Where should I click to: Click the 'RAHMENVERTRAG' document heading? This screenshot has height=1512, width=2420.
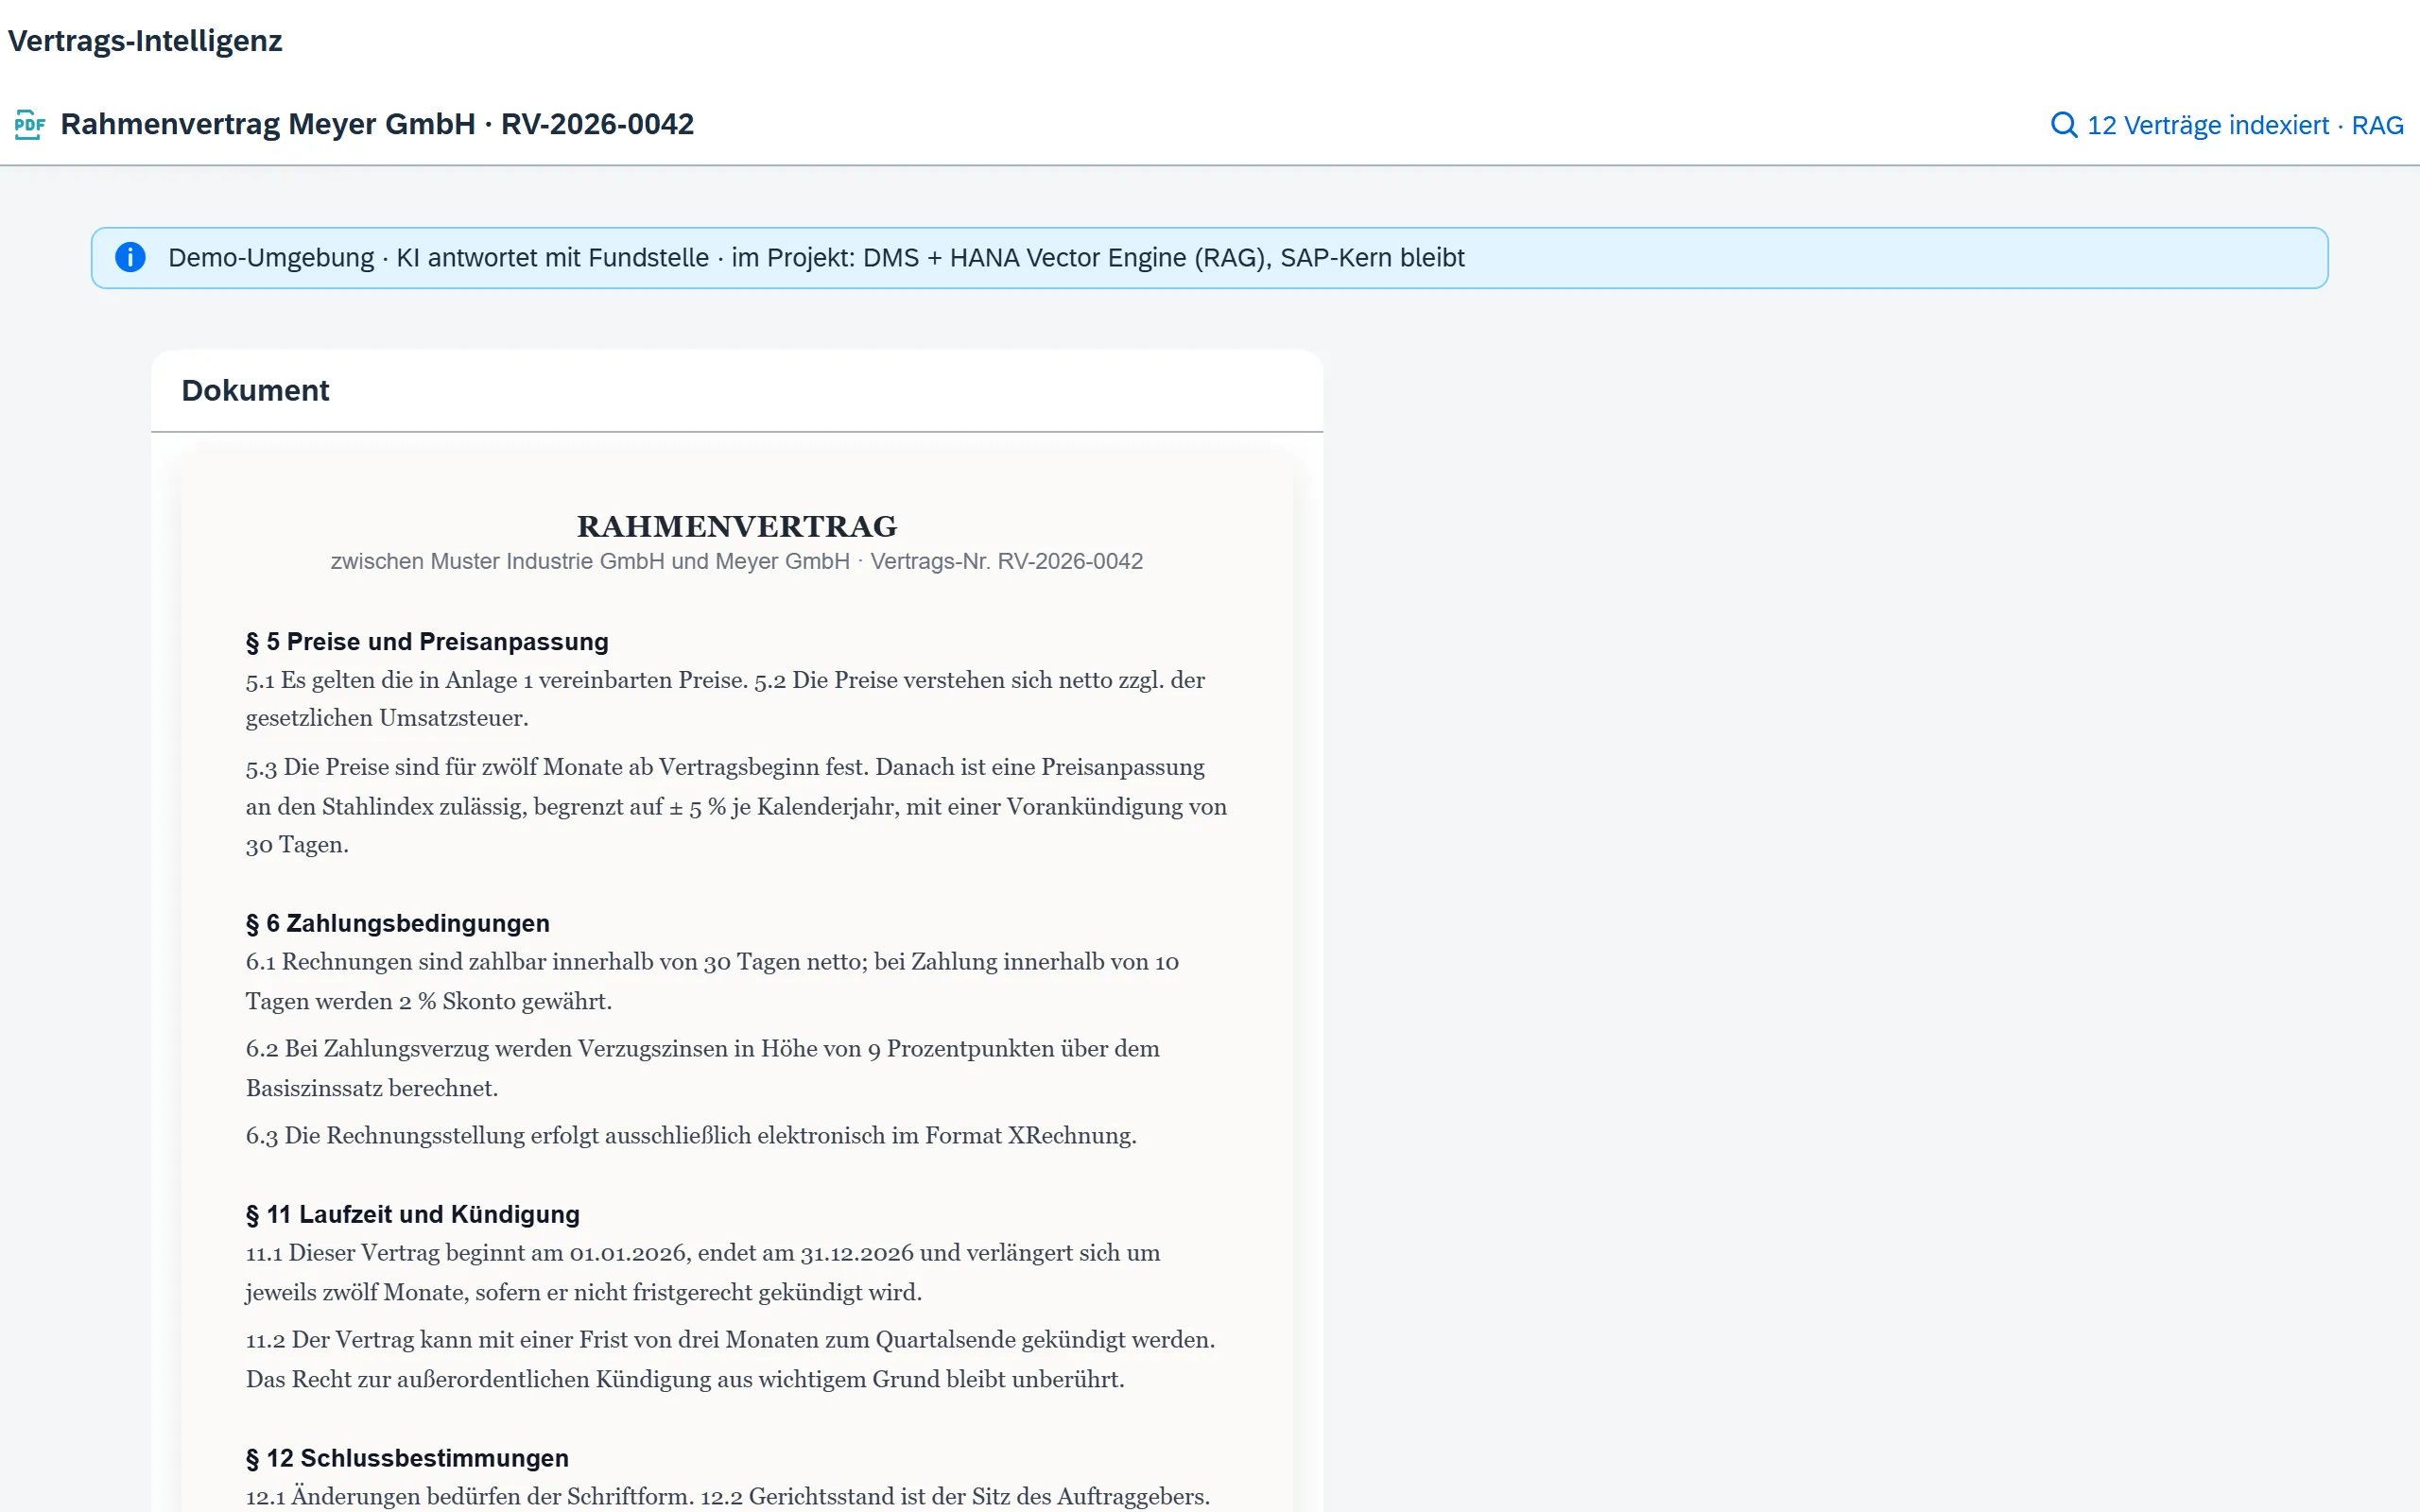[x=737, y=526]
